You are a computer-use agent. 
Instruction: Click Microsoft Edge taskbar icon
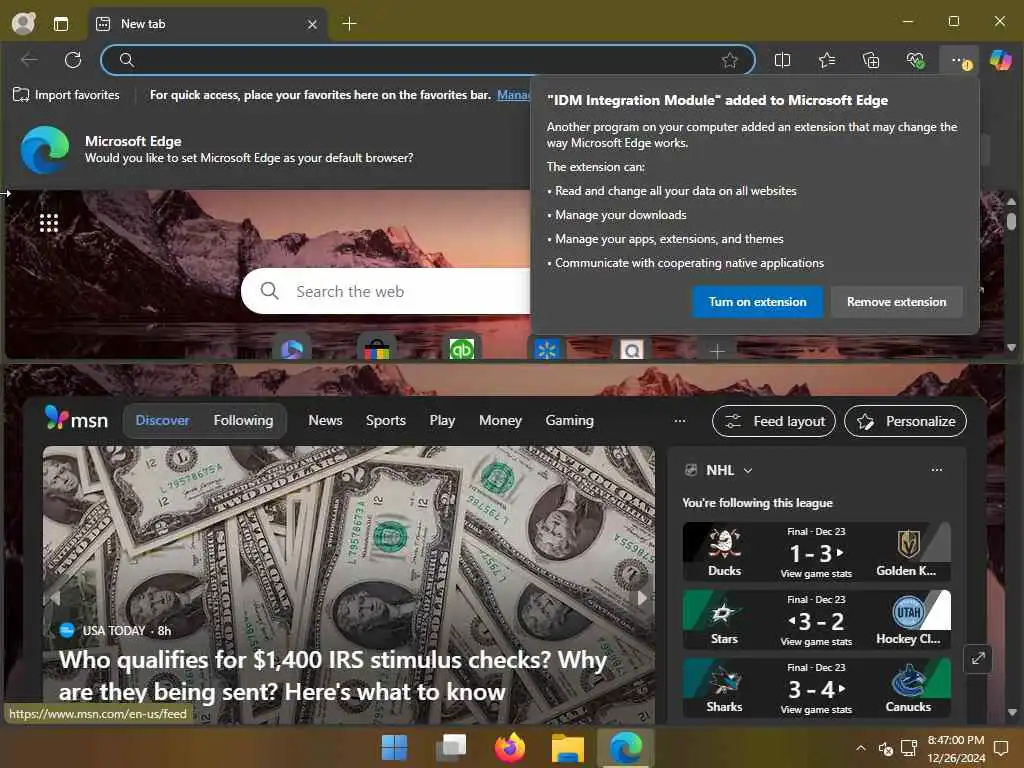625,748
